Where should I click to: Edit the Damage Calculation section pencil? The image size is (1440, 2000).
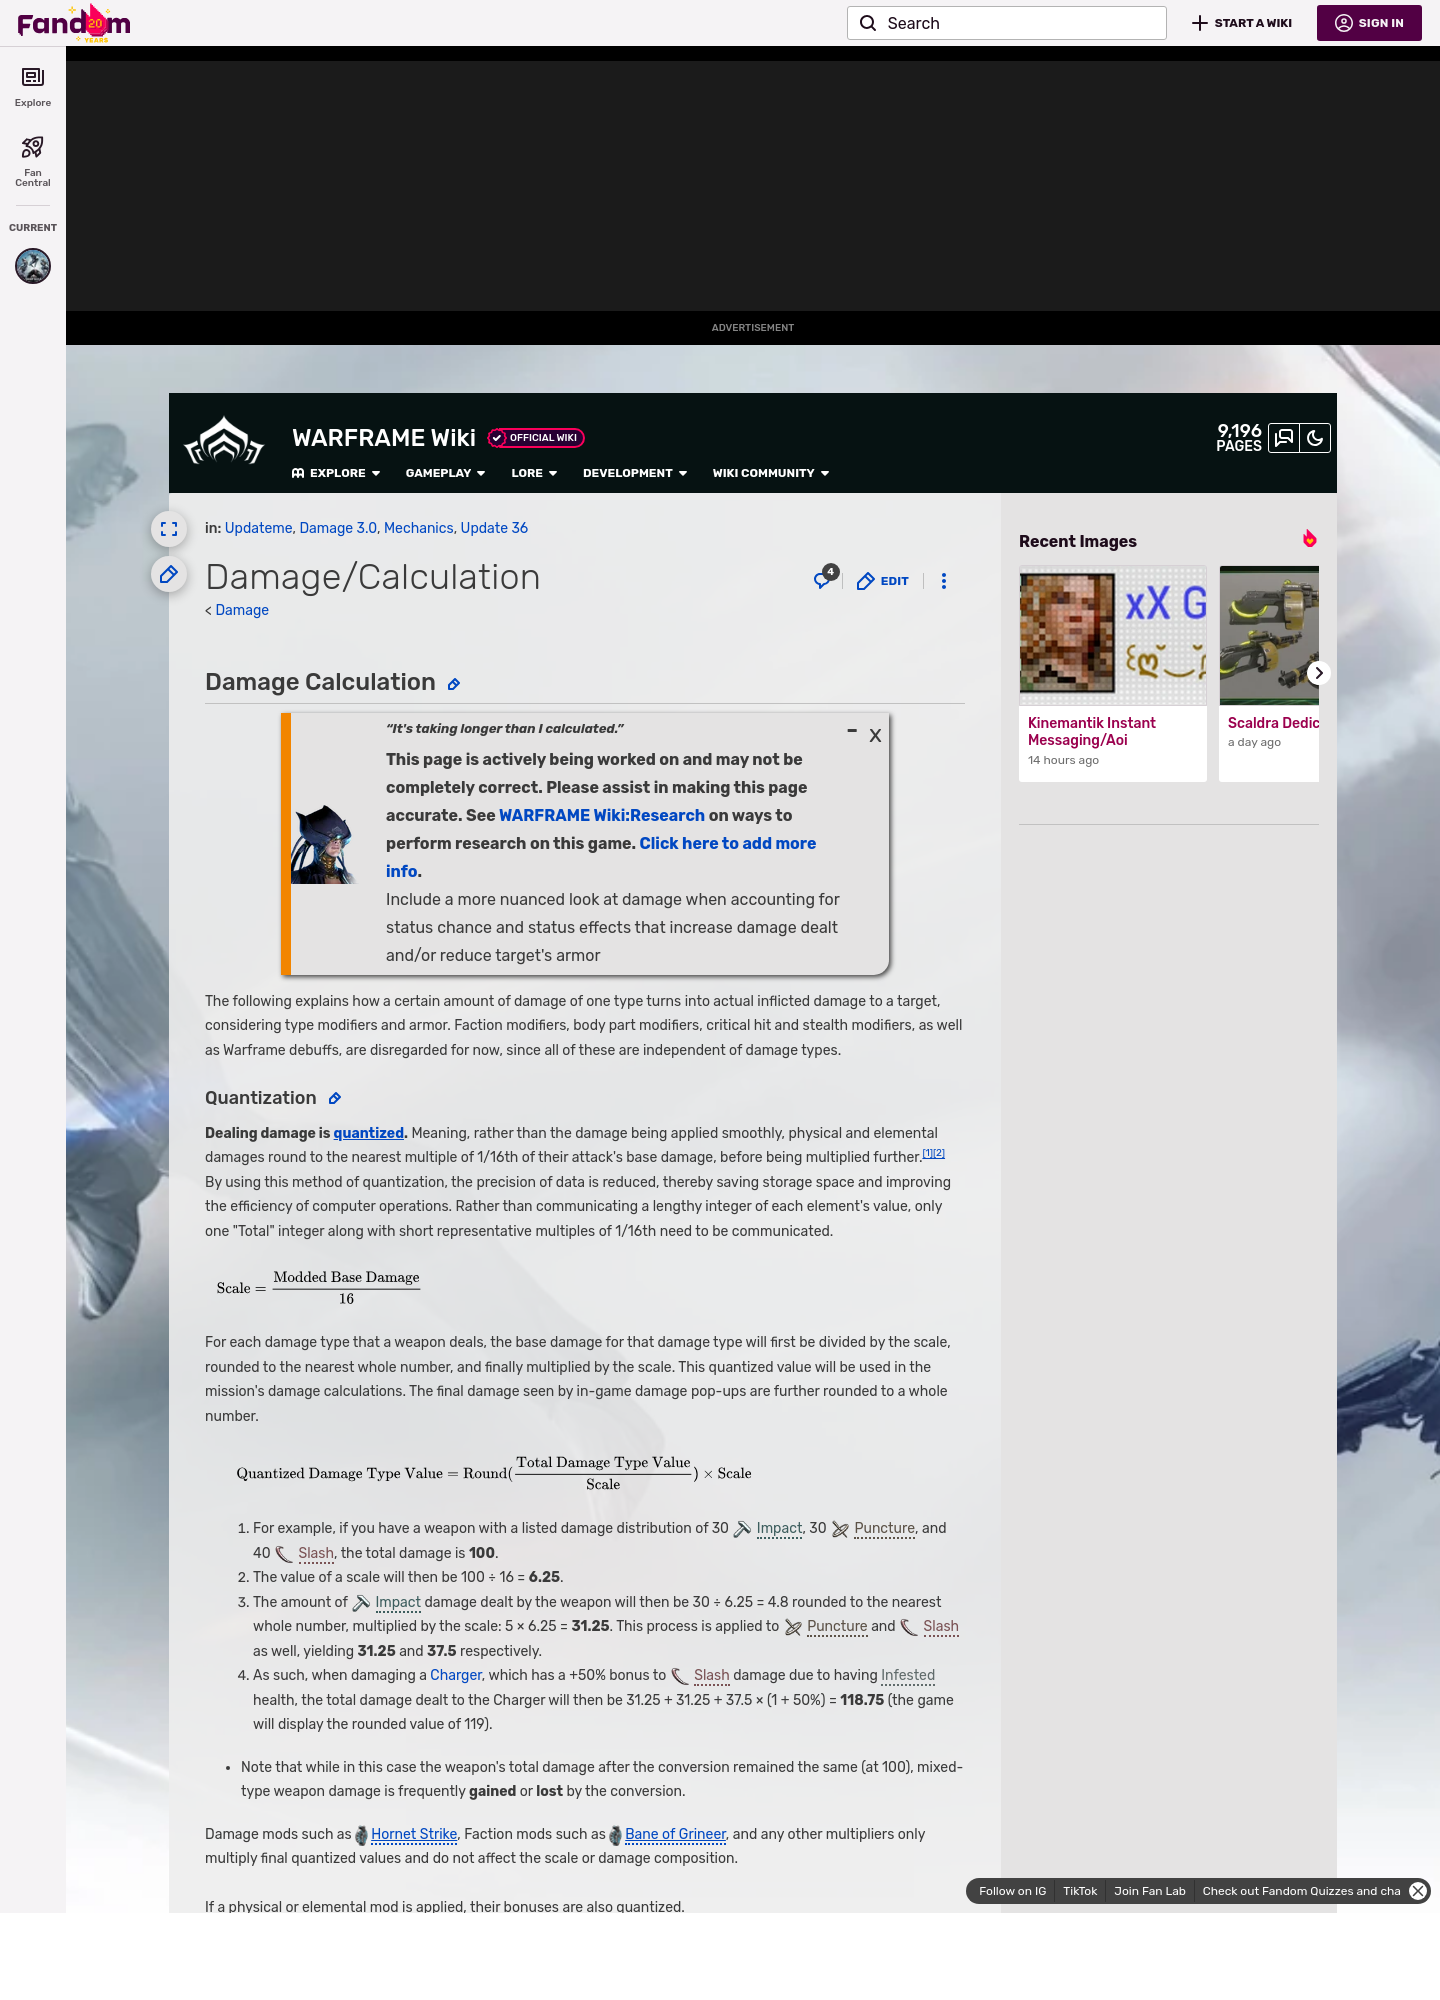pyautogui.click(x=454, y=685)
